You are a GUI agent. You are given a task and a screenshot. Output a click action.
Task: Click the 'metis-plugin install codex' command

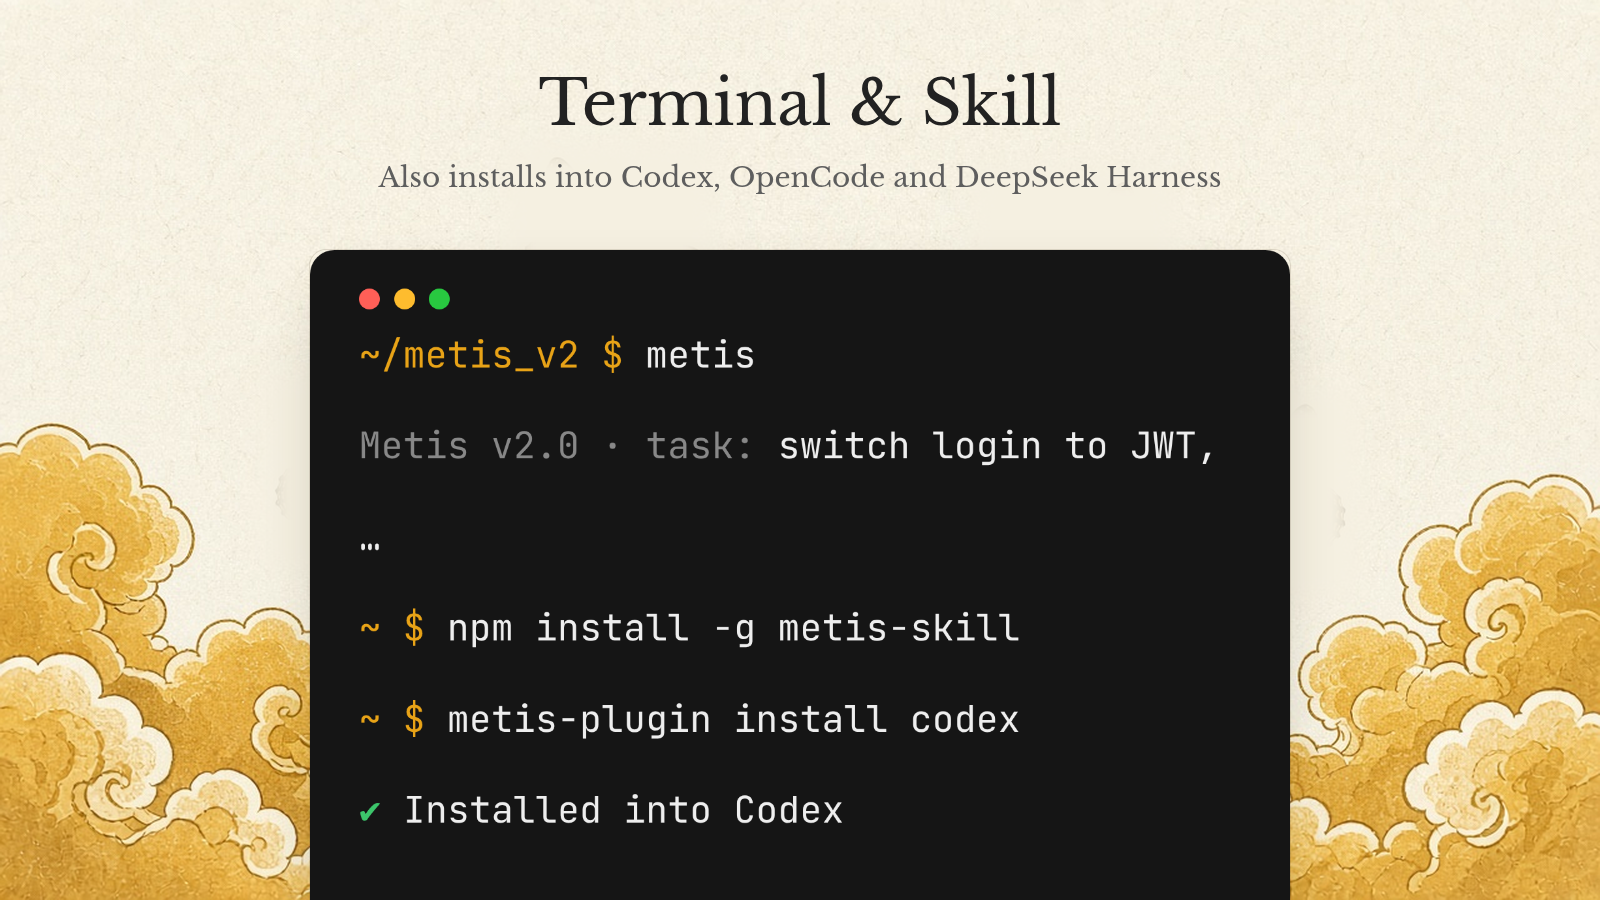733,720
